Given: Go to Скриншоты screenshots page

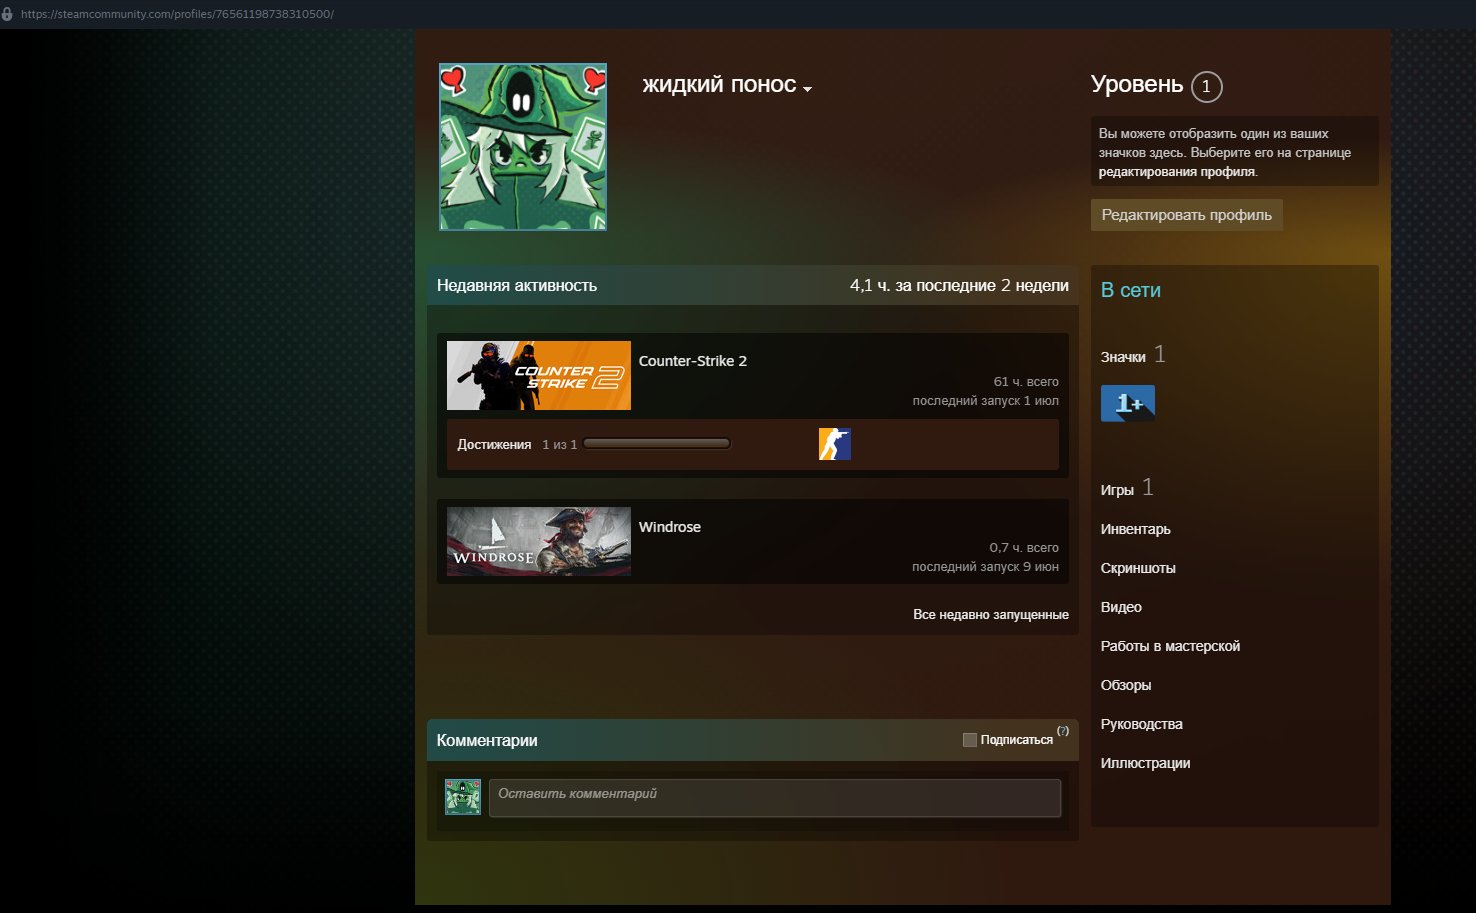Looking at the screenshot, I should point(1138,568).
